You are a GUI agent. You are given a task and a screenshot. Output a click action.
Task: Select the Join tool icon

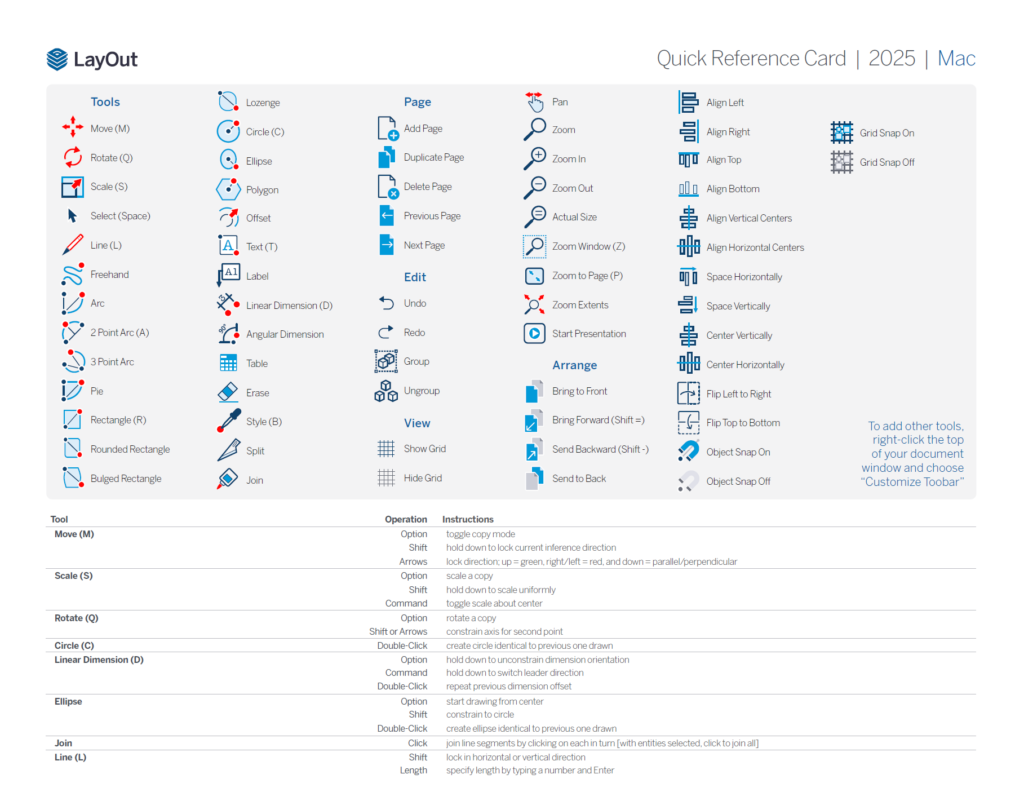click(x=228, y=479)
